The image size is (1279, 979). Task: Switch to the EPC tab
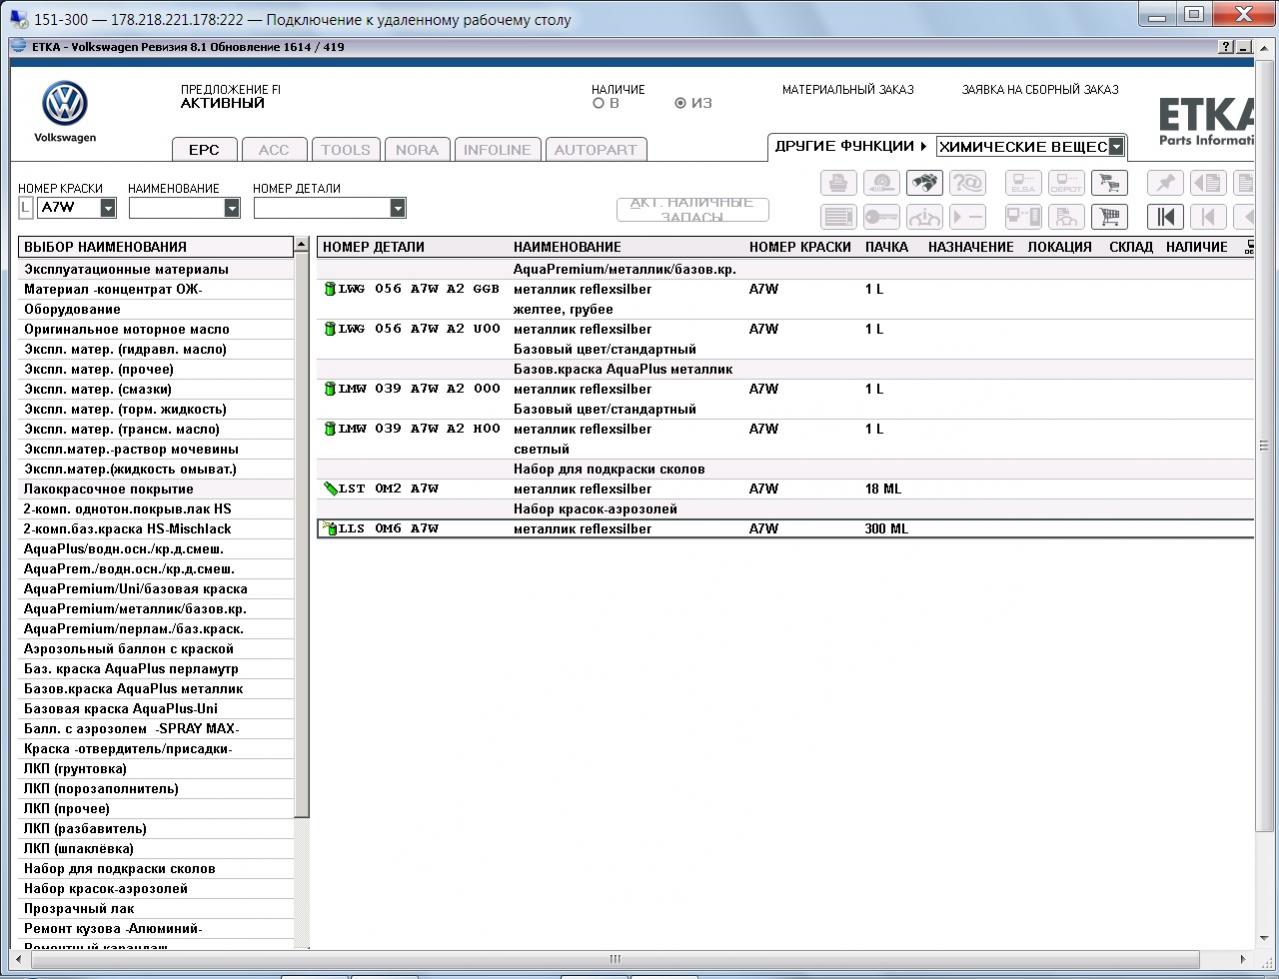click(204, 149)
